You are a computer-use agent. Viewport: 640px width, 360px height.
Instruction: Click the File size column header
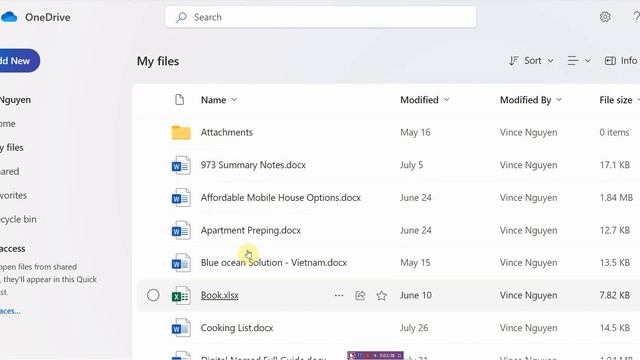(x=616, y=100)
